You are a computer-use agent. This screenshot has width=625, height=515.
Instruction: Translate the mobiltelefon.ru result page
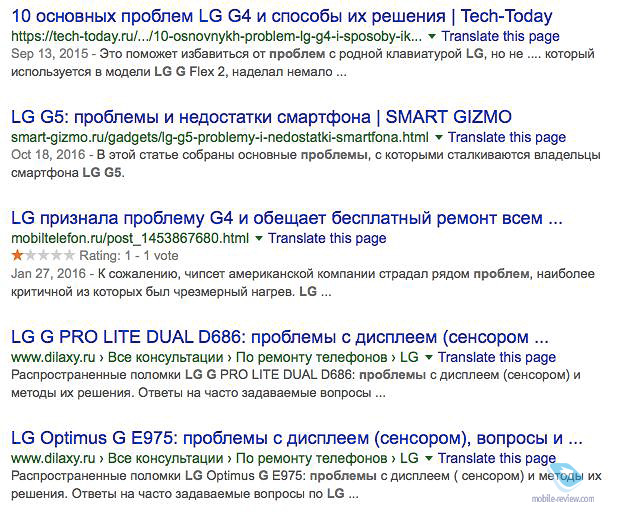tap(327, 238)
